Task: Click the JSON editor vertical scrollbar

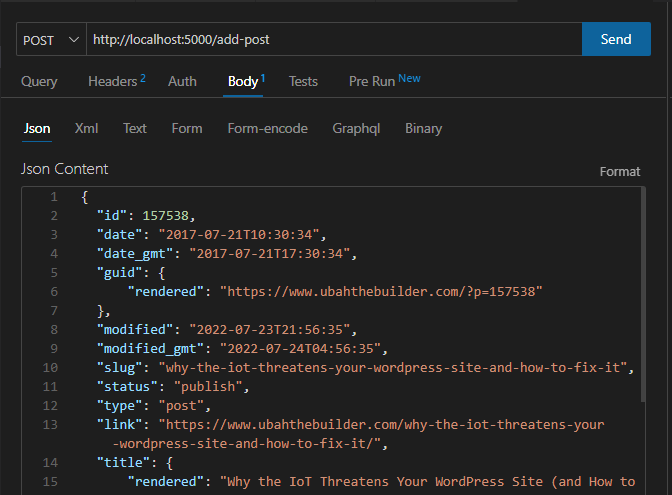Action: click(642, 300)
